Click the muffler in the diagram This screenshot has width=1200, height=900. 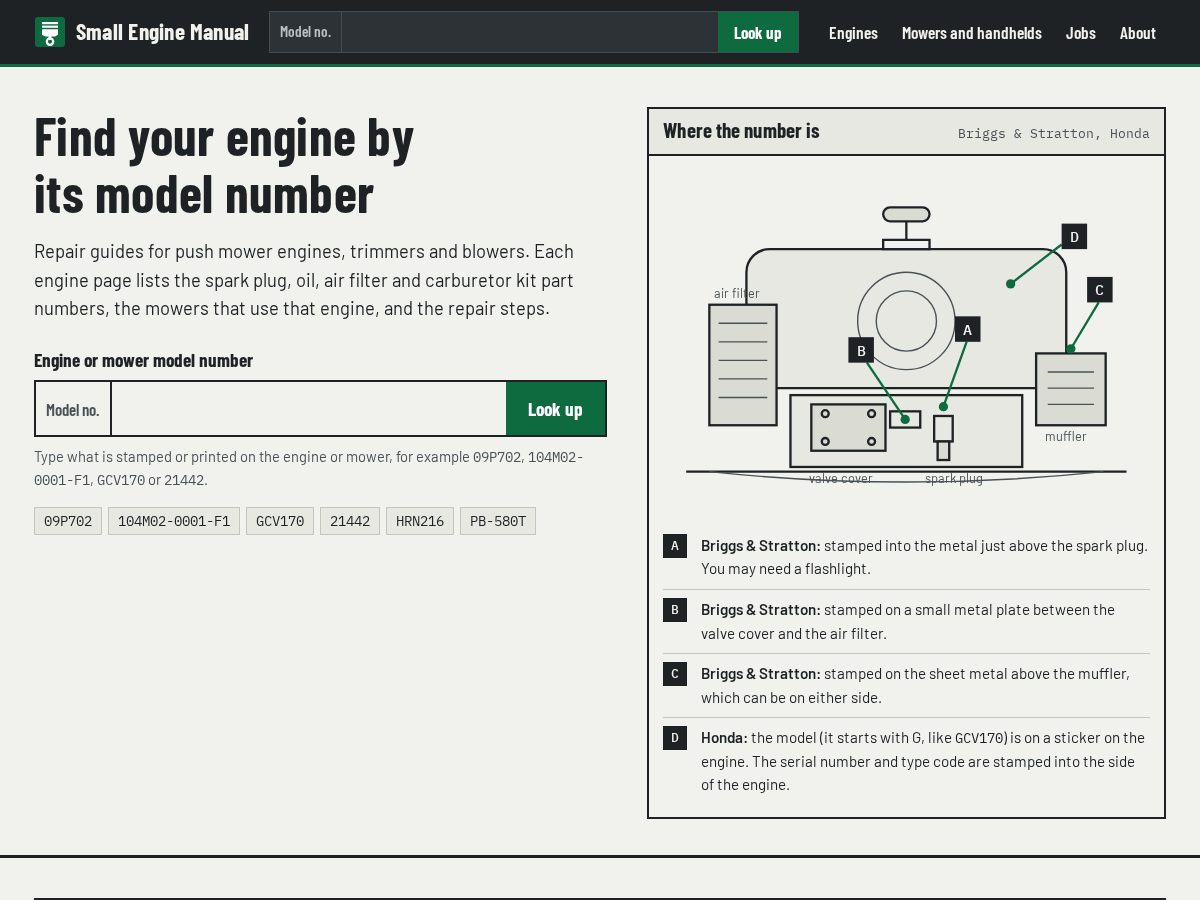(1071, 389)
